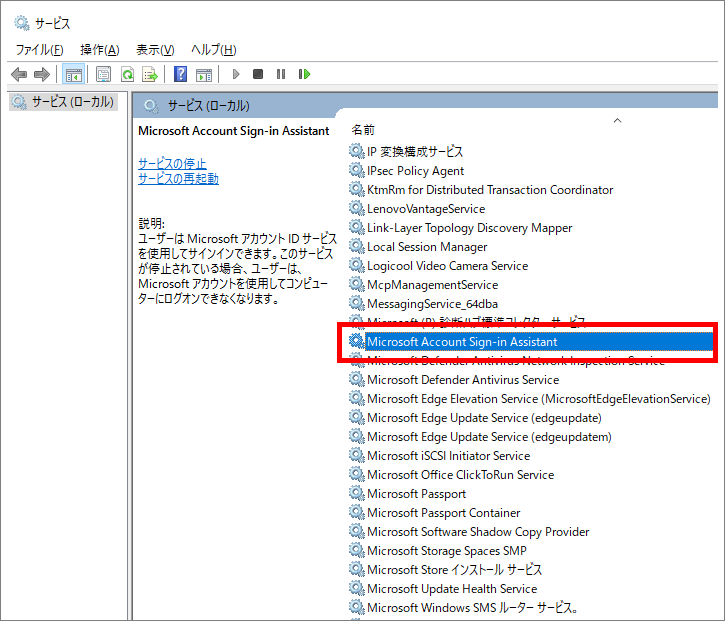Image resolution: width=725 pixels, height=621 pixels.
Task: Click the Stop service square icon
Action: pos(258,74)
